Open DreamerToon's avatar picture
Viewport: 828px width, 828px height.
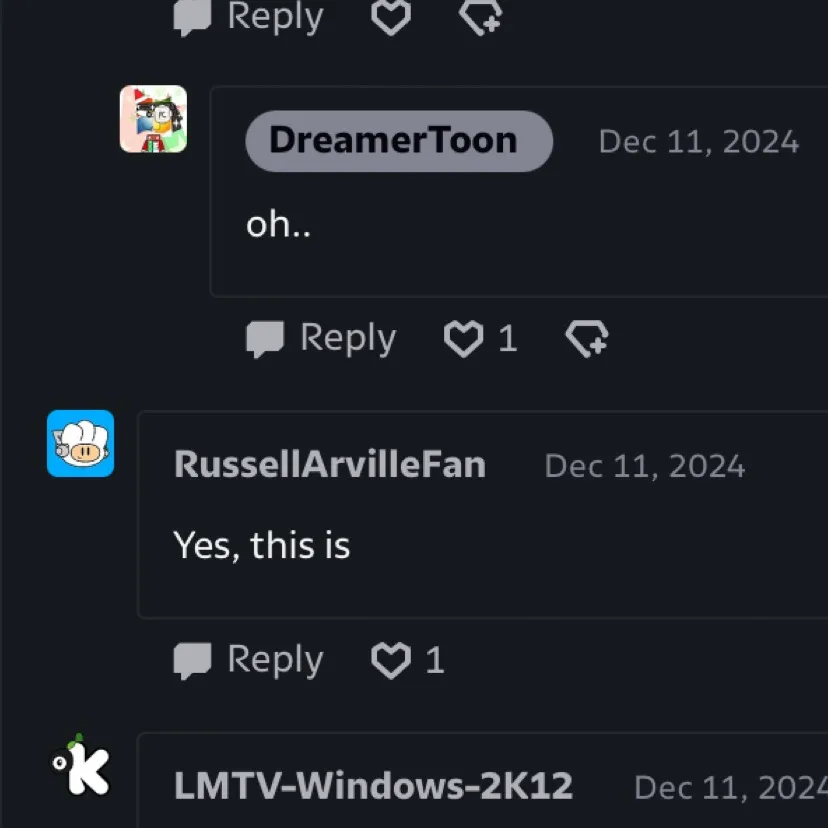pyautogui.click(x=153, y=119)
